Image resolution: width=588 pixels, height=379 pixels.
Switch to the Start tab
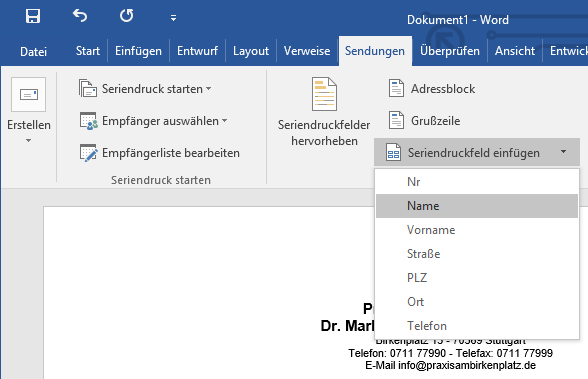pos(88,51)
